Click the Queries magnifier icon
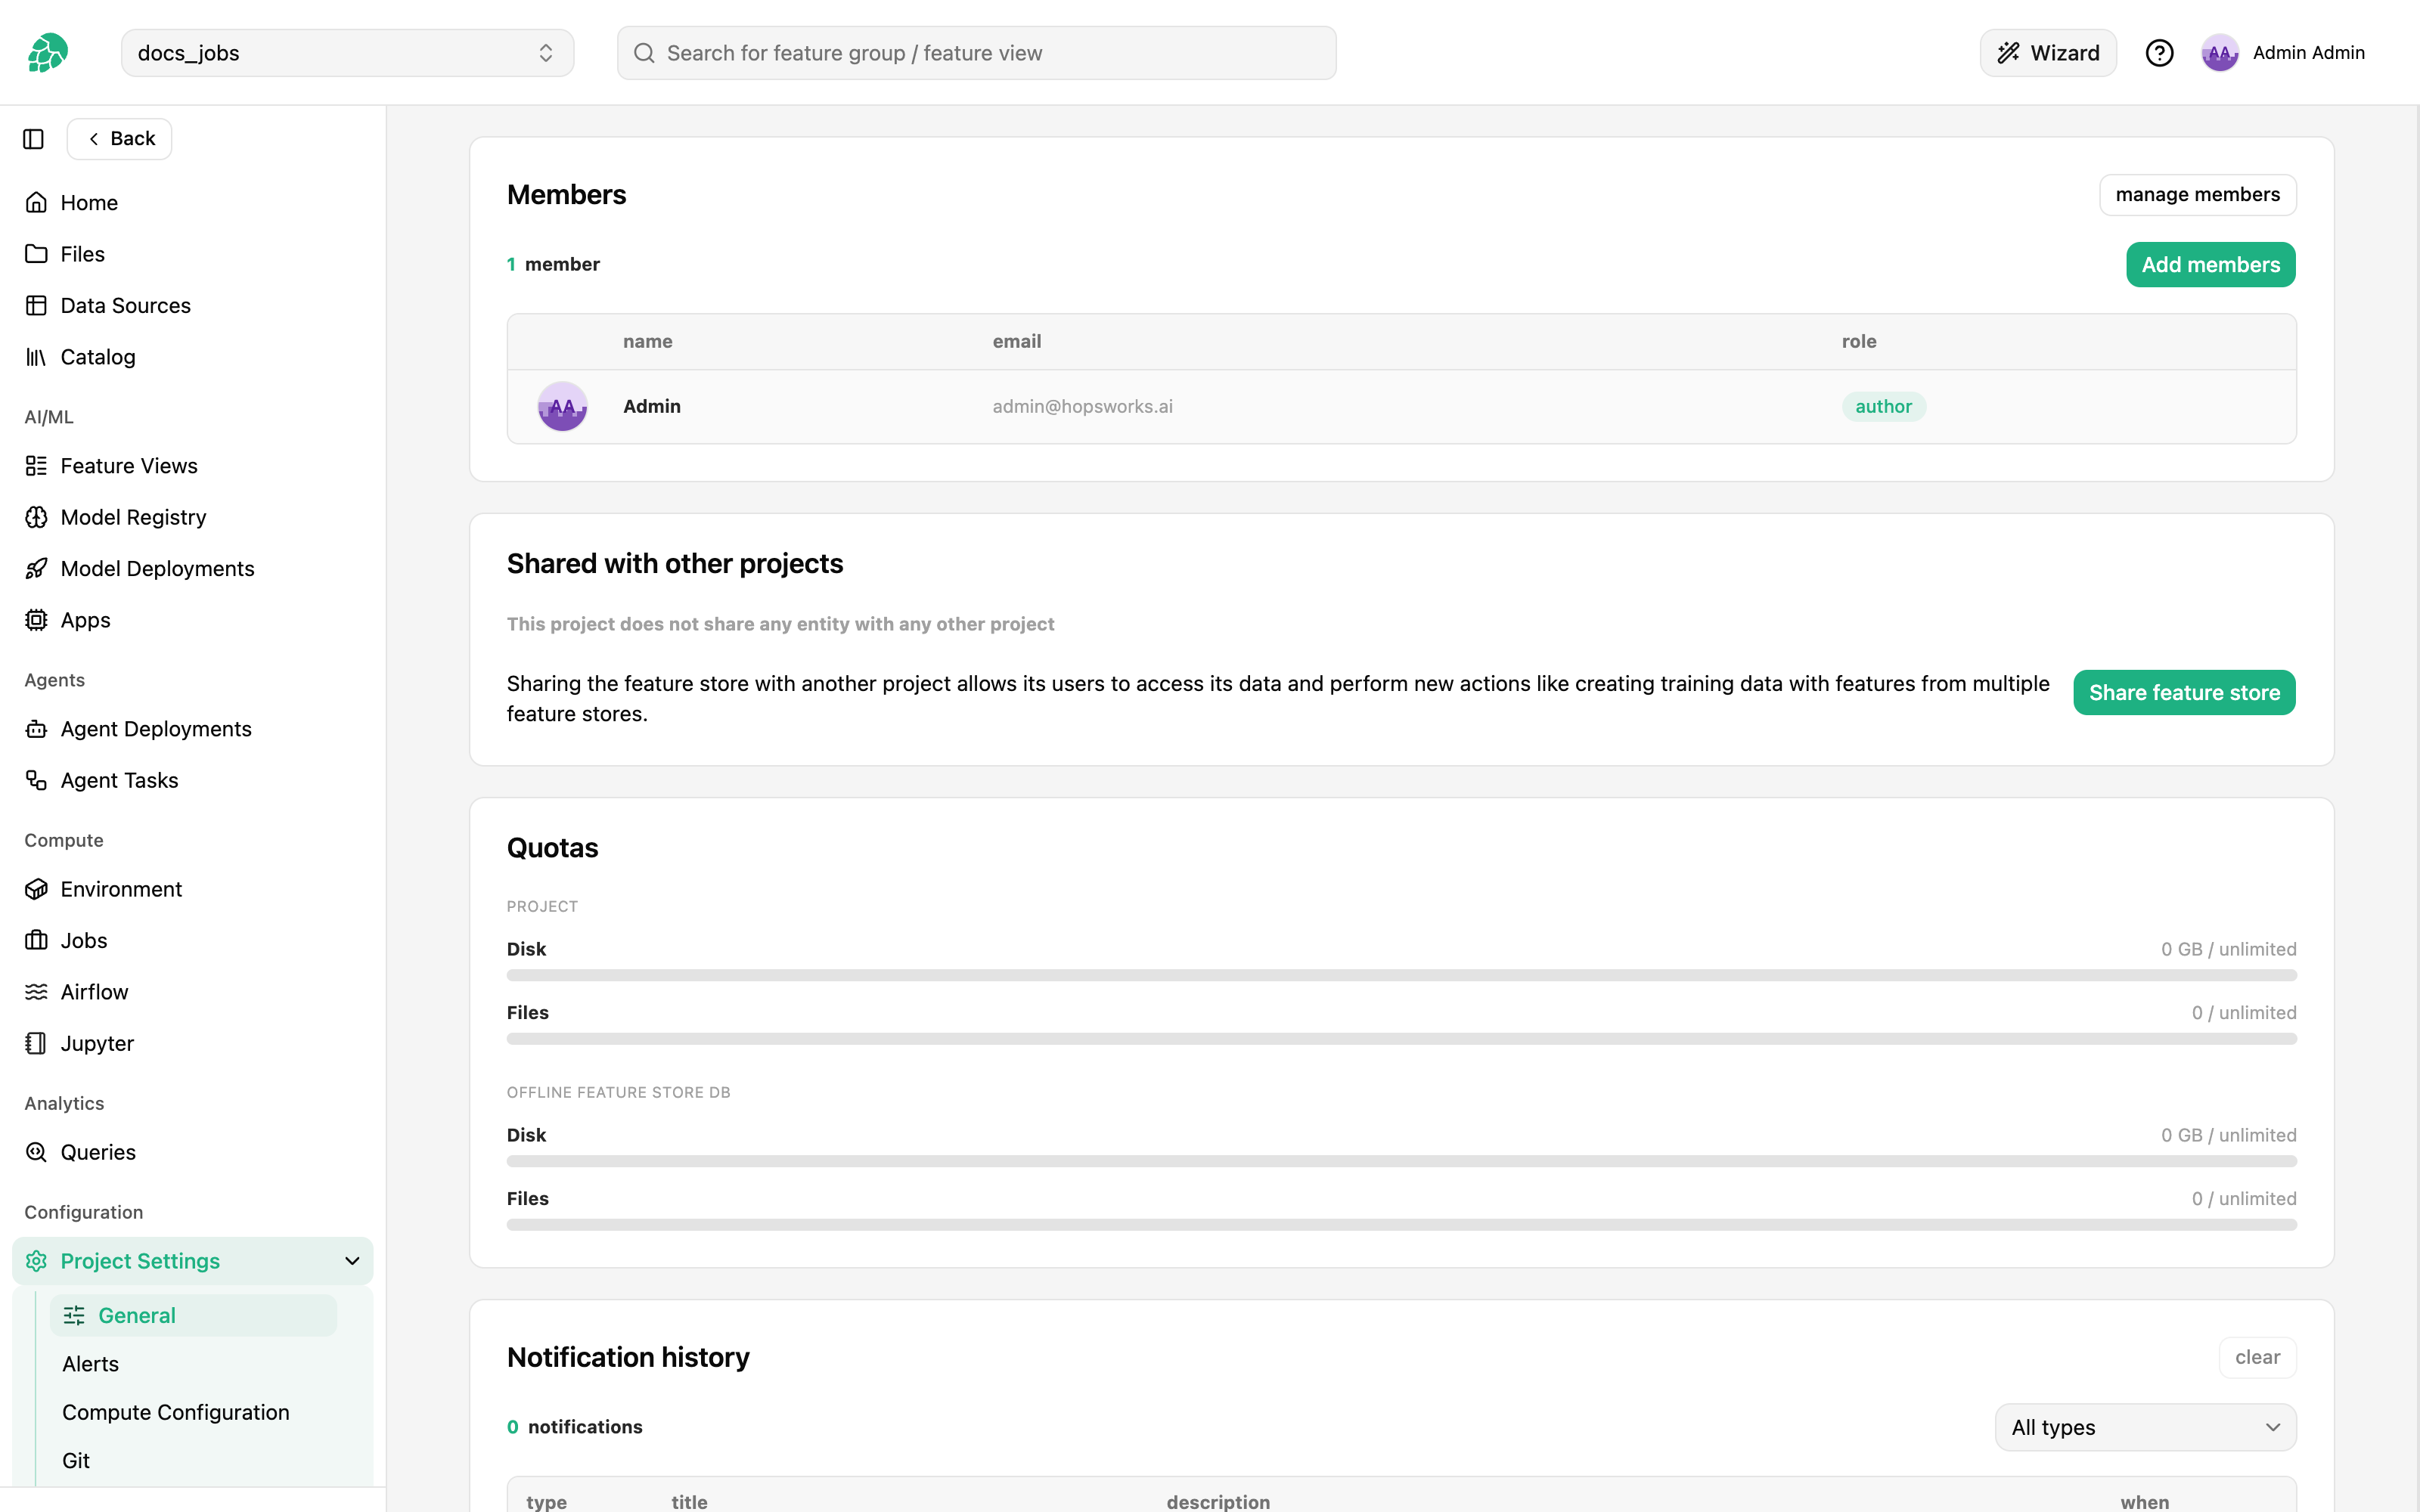Image resolution: width=2420 pixels, height=1512 pixels. [x=36, y=1152]
